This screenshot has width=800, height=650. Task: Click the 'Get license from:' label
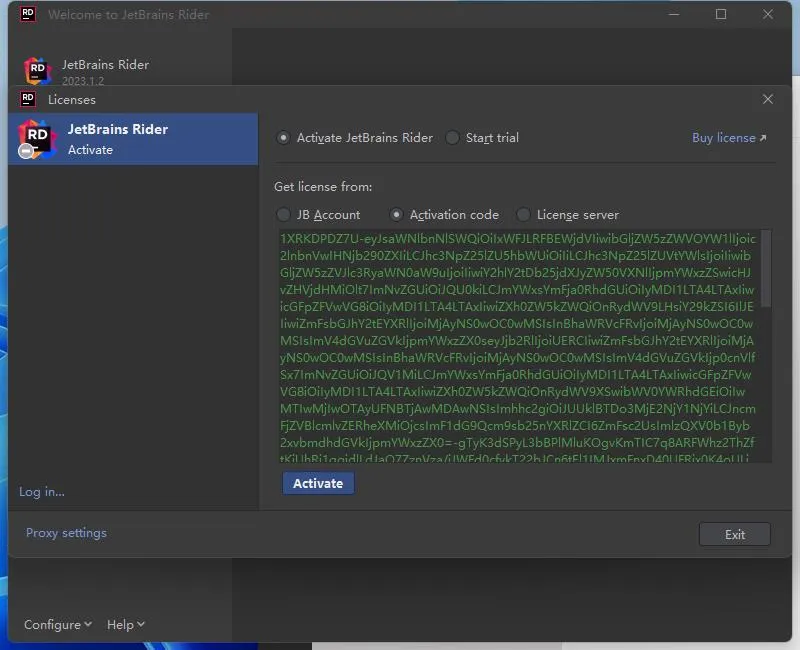pos(323,187)
